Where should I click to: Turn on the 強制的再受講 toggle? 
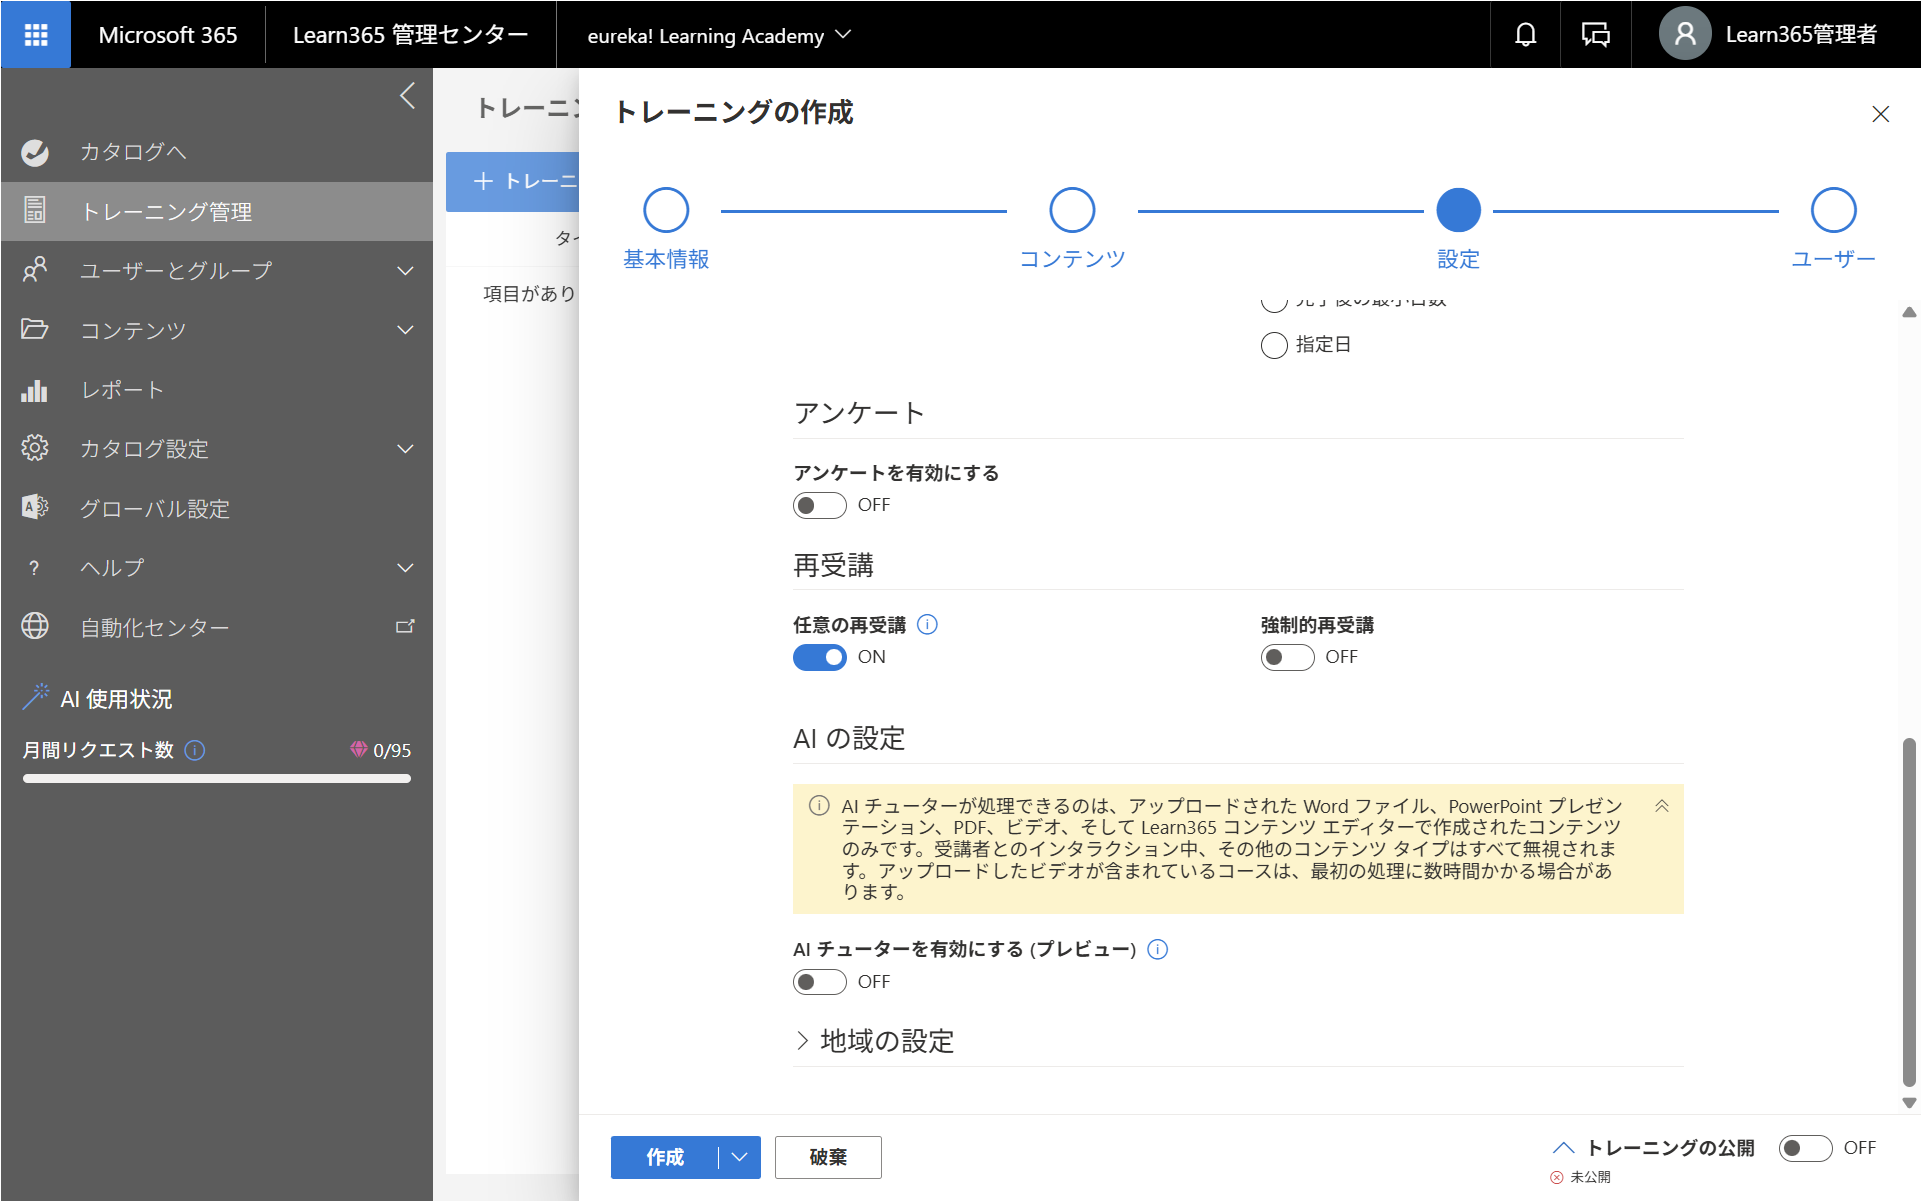click(1287, 657)
